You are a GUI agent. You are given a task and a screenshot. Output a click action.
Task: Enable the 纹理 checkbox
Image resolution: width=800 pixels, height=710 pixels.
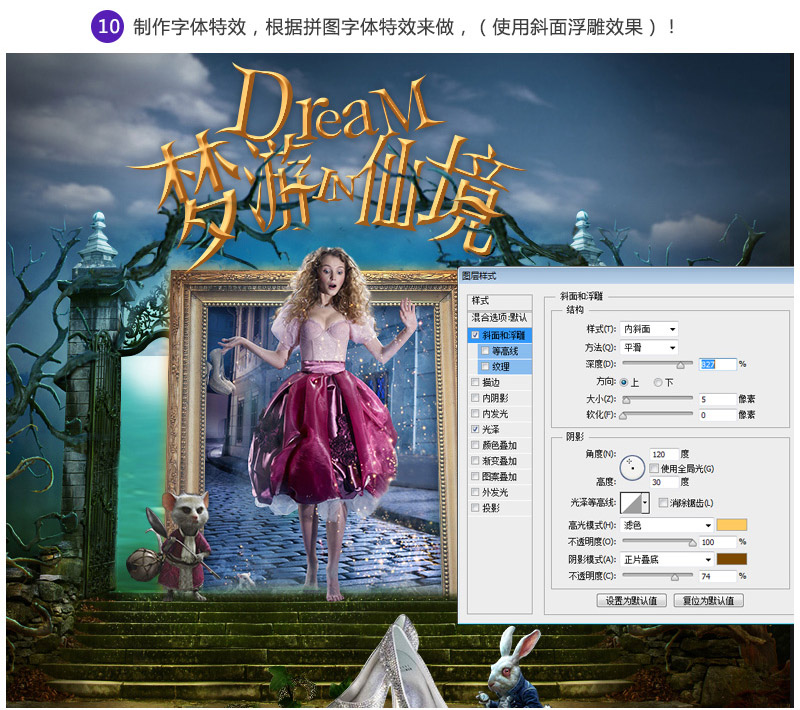pos(485,366)
